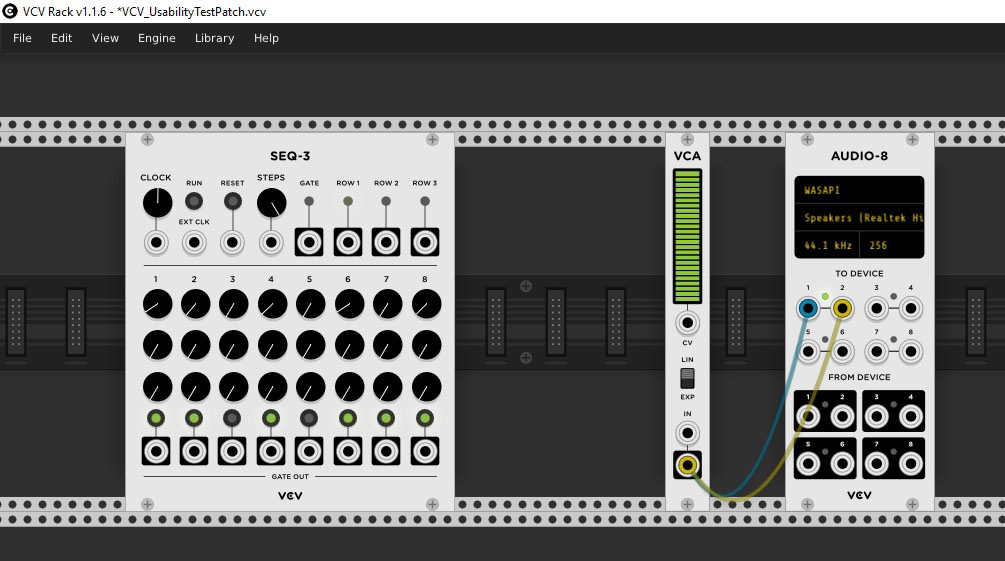Toggle the SEQ-3 RUN button
Viewport: 1005px width, 561px height.
coord(194,201)
